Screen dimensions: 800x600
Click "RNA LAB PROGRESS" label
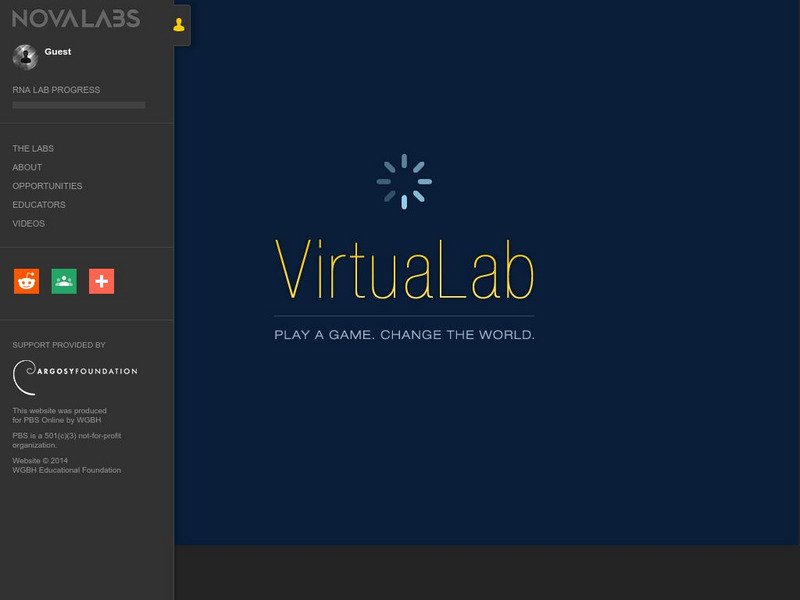[x=56, y=90]
